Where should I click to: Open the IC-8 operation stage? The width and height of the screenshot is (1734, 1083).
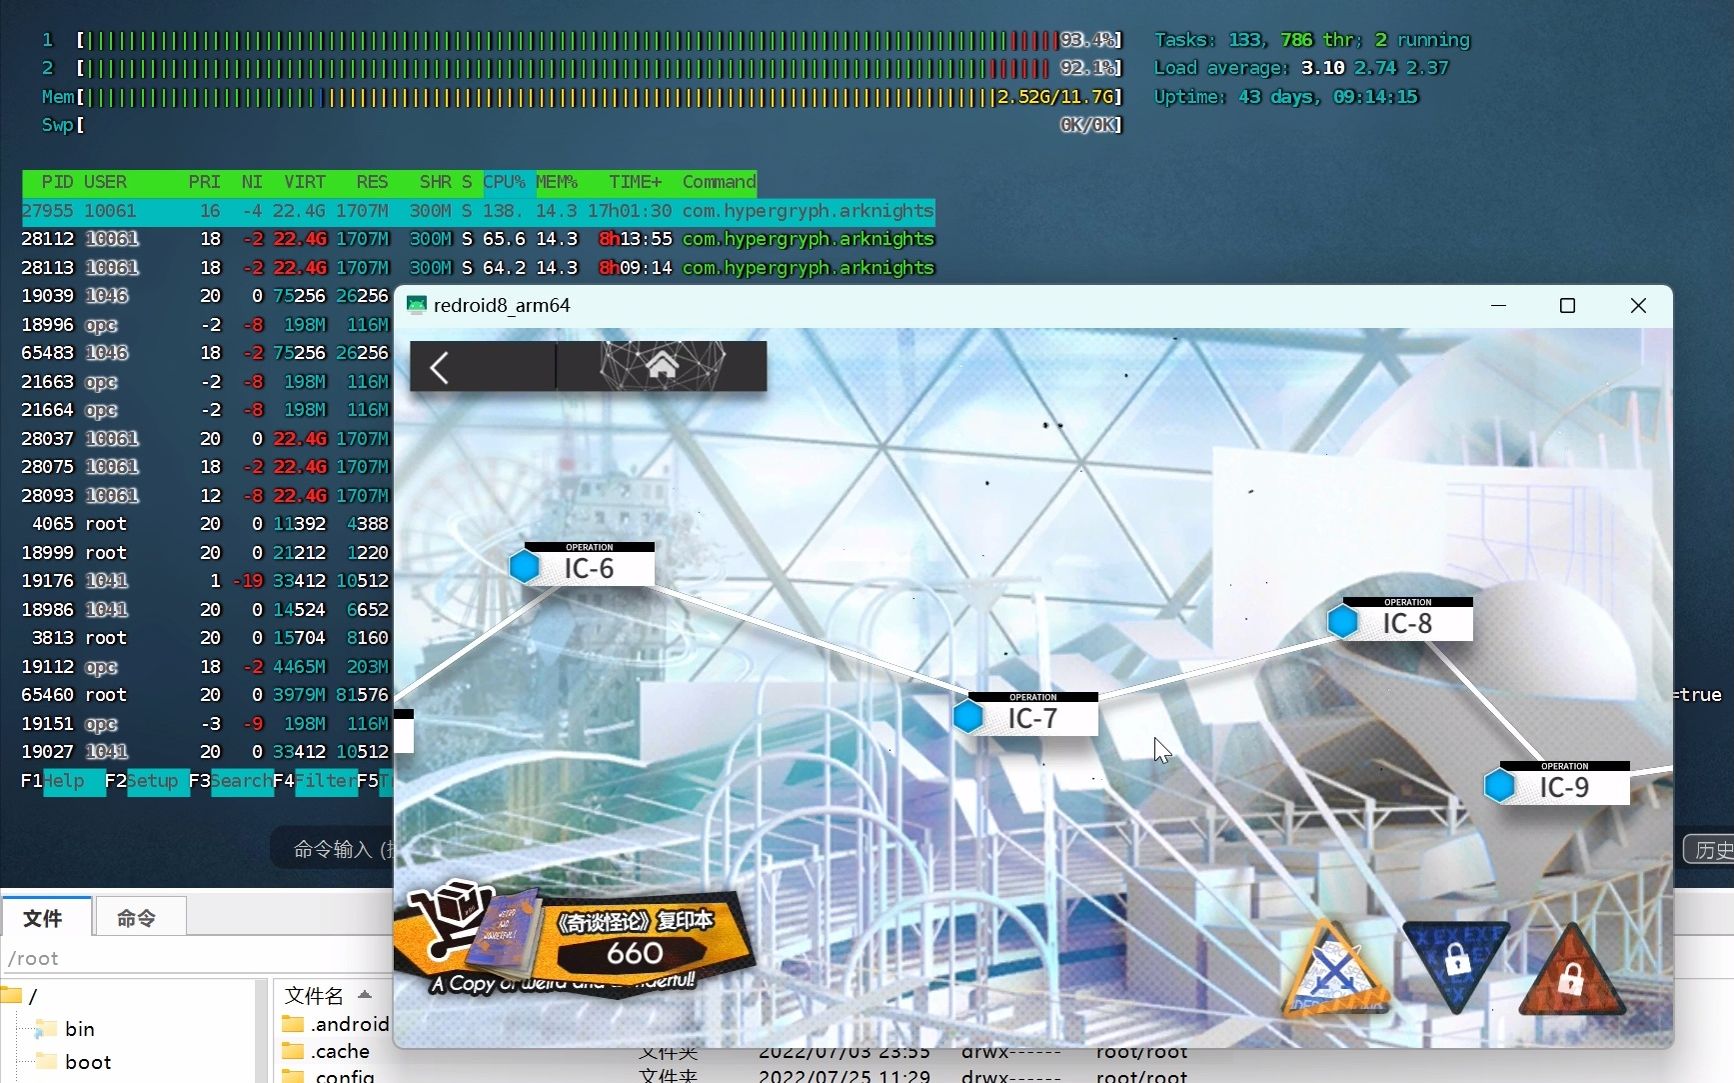coord(1407,619)
